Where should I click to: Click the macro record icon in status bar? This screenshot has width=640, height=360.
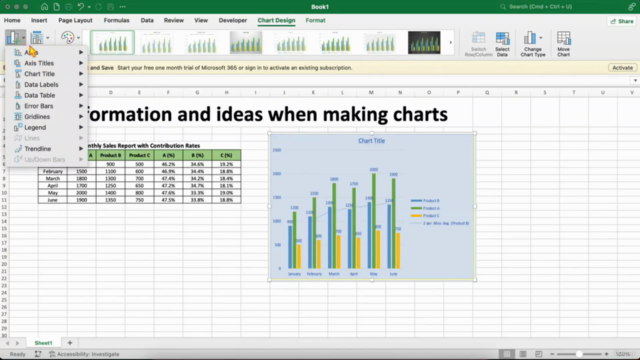pos(38,354)
